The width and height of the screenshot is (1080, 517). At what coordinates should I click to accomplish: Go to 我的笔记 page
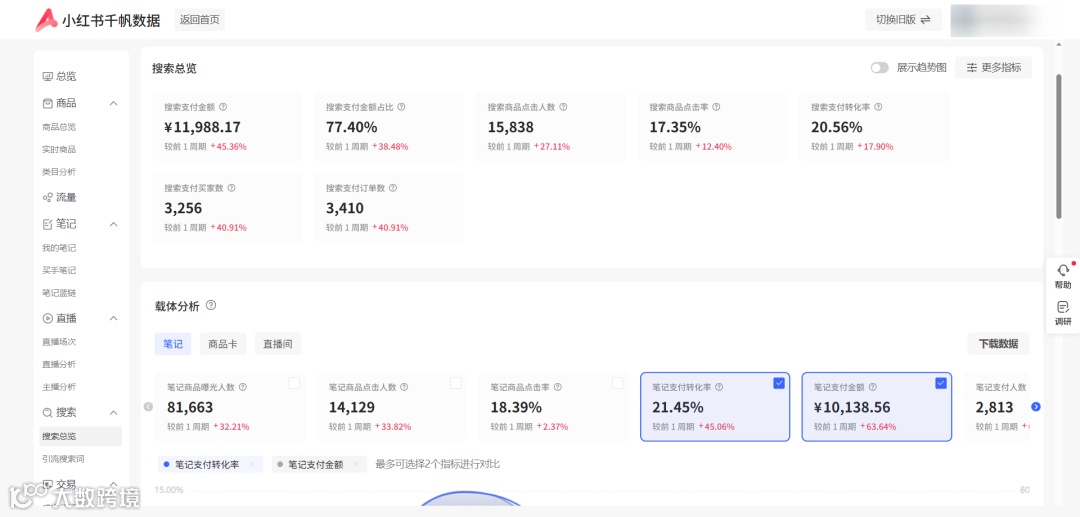pos(59,248)
